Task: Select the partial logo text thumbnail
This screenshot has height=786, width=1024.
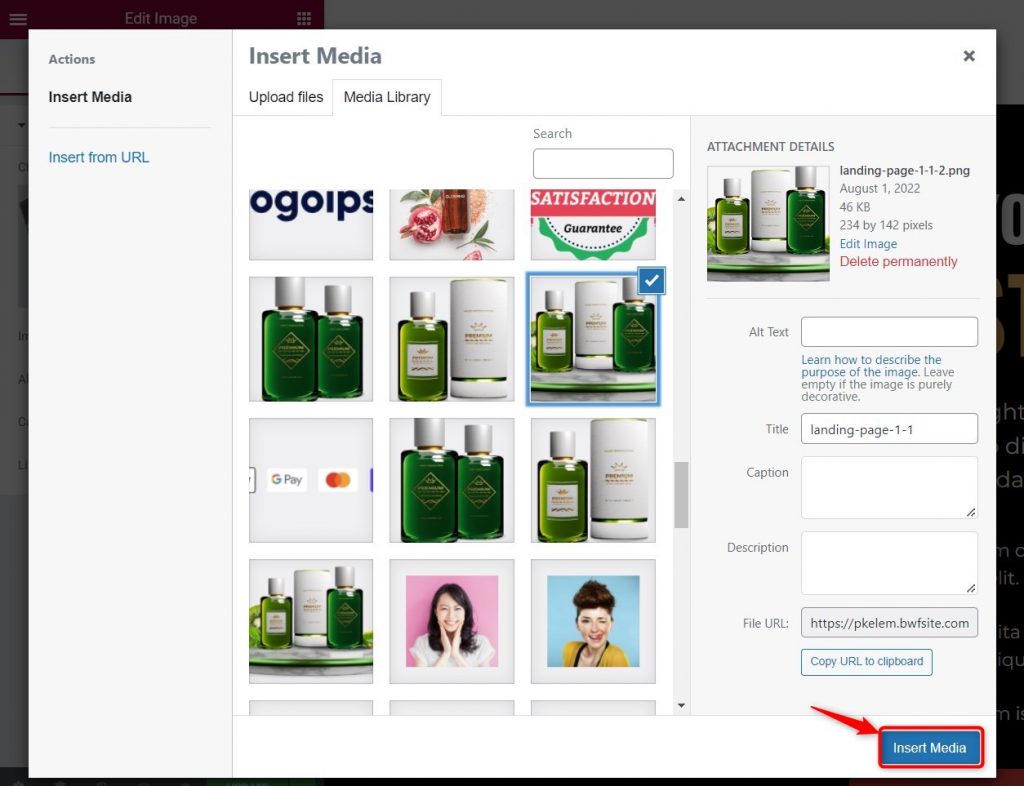Action: (311, 225)
